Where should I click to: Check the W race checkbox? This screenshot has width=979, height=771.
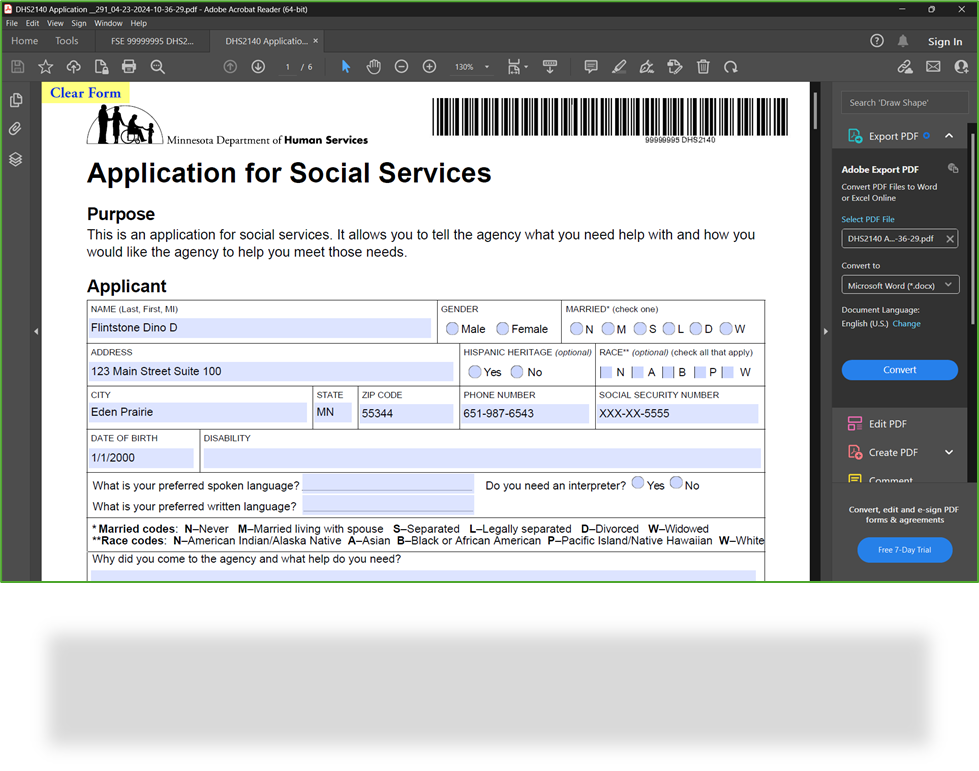727,372
